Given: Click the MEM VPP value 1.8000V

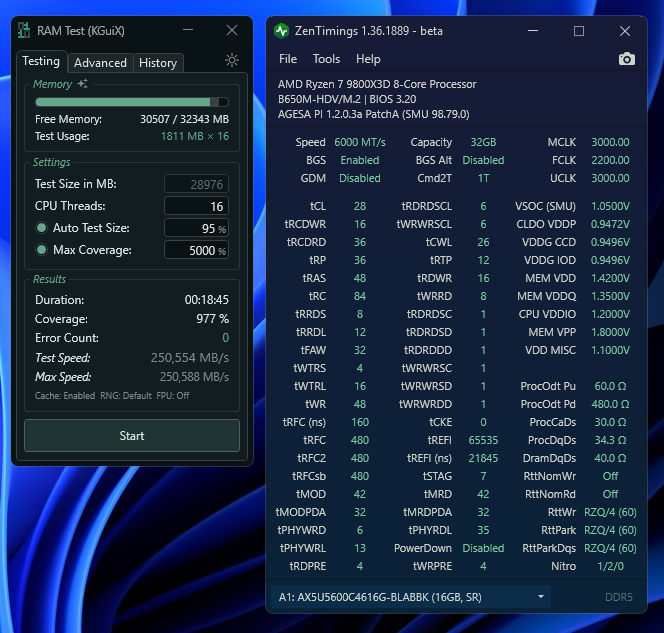Looking at the screenshot, I should (x=610, y=332).
